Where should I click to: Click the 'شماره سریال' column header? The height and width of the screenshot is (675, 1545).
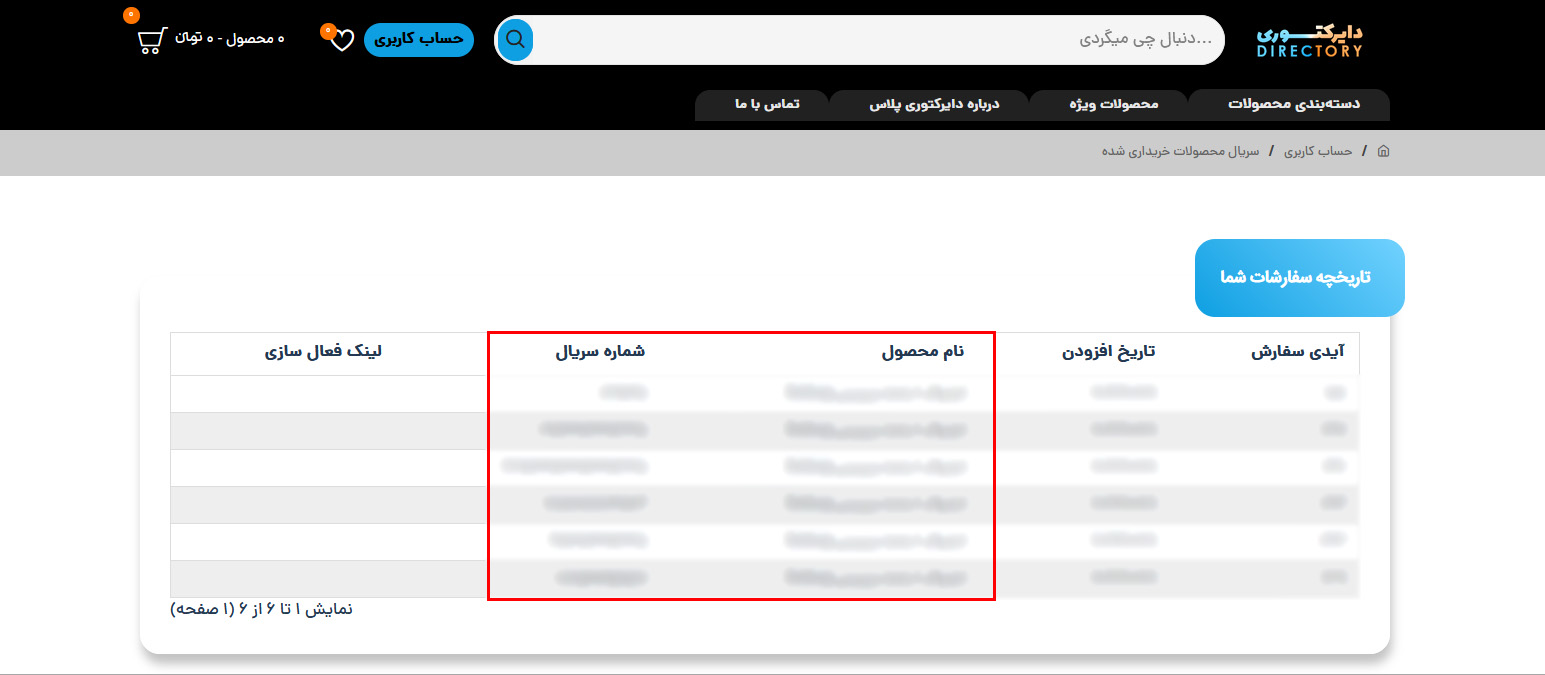click(600, 352)
